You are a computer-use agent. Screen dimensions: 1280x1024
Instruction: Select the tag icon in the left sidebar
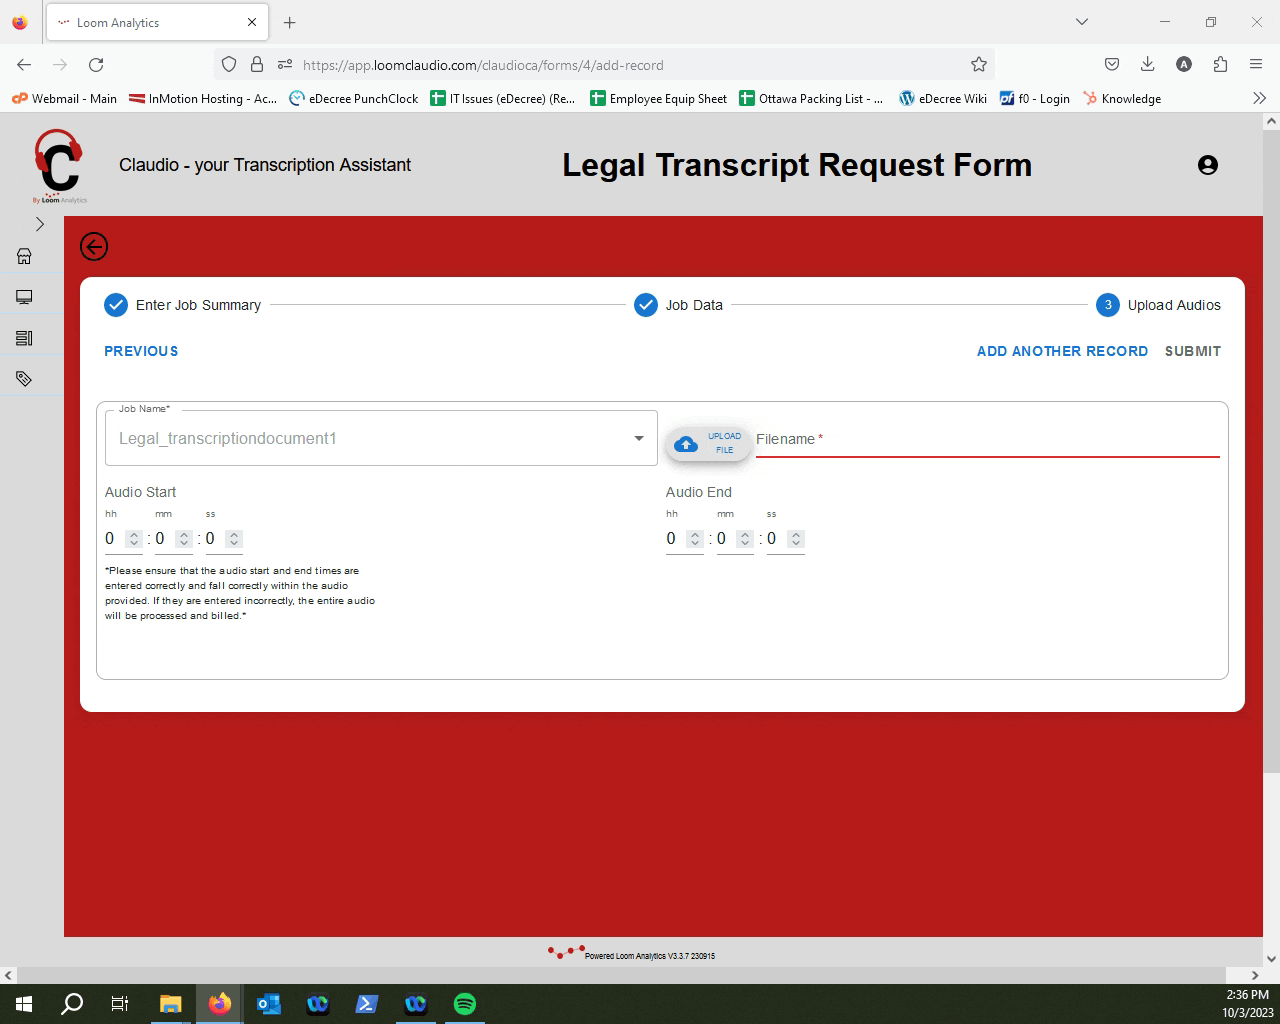23,377
